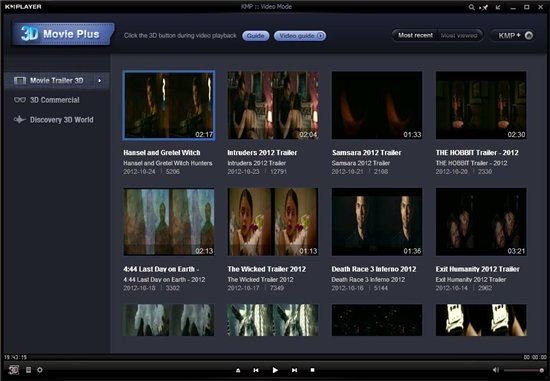Mute audio with the speaker icon
The height and width of the screenshot is (381, 550).
point(496,370)
